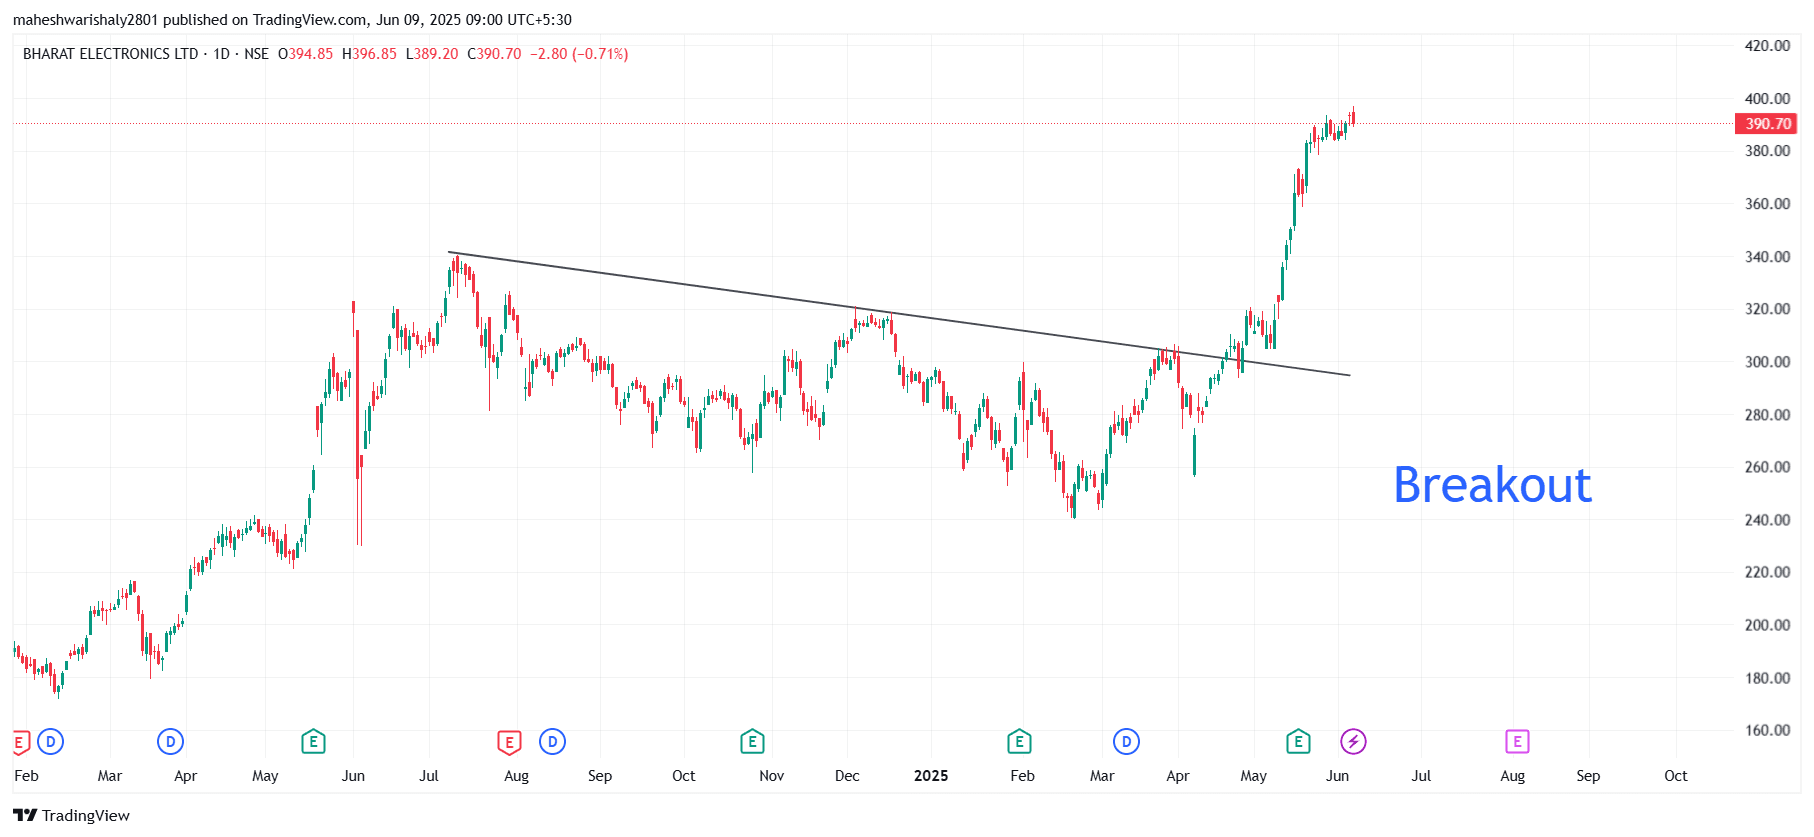Open the purple lightning-bolt event marker
Image resolution: width=1814 pixels, height=837 pixels.
(x=1353, y=742)
